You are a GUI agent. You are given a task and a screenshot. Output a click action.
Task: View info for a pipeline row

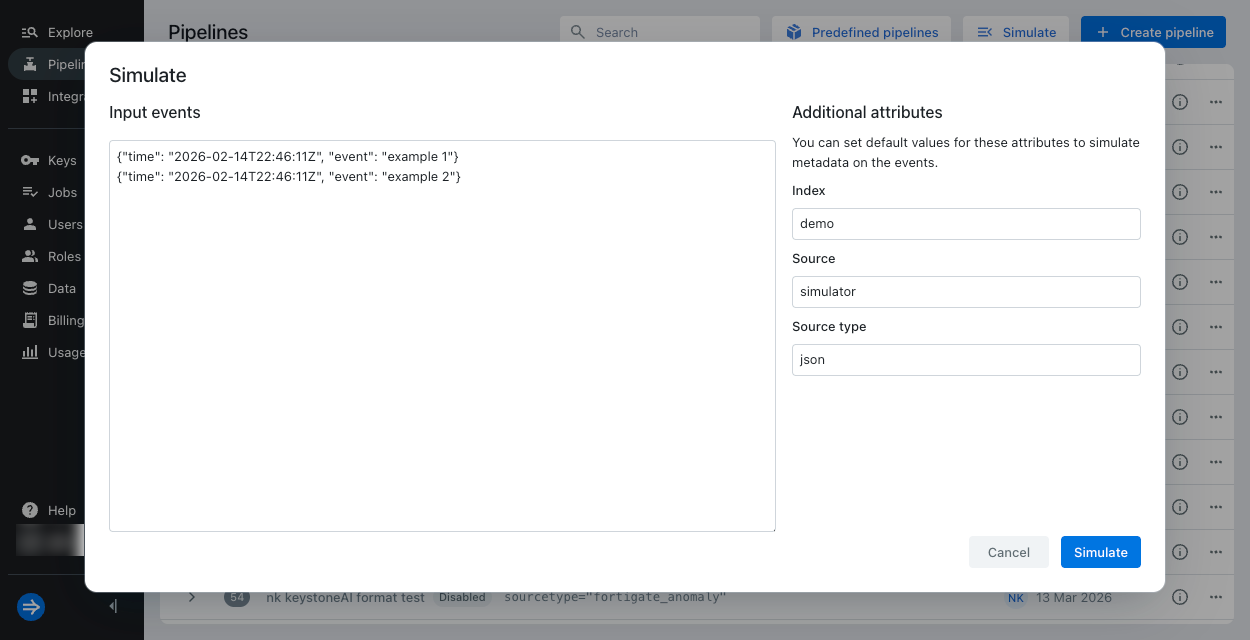(x=1179, y=101)
